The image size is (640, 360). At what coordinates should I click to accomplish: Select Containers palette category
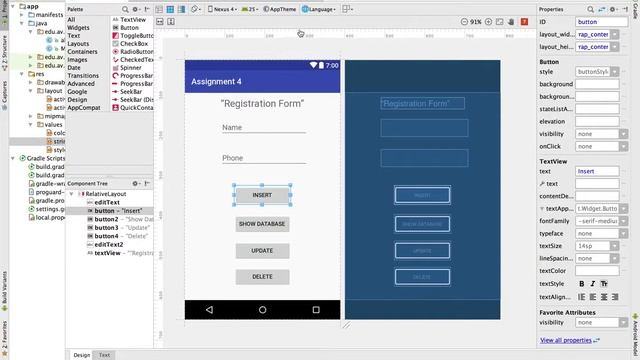point(82,52)
